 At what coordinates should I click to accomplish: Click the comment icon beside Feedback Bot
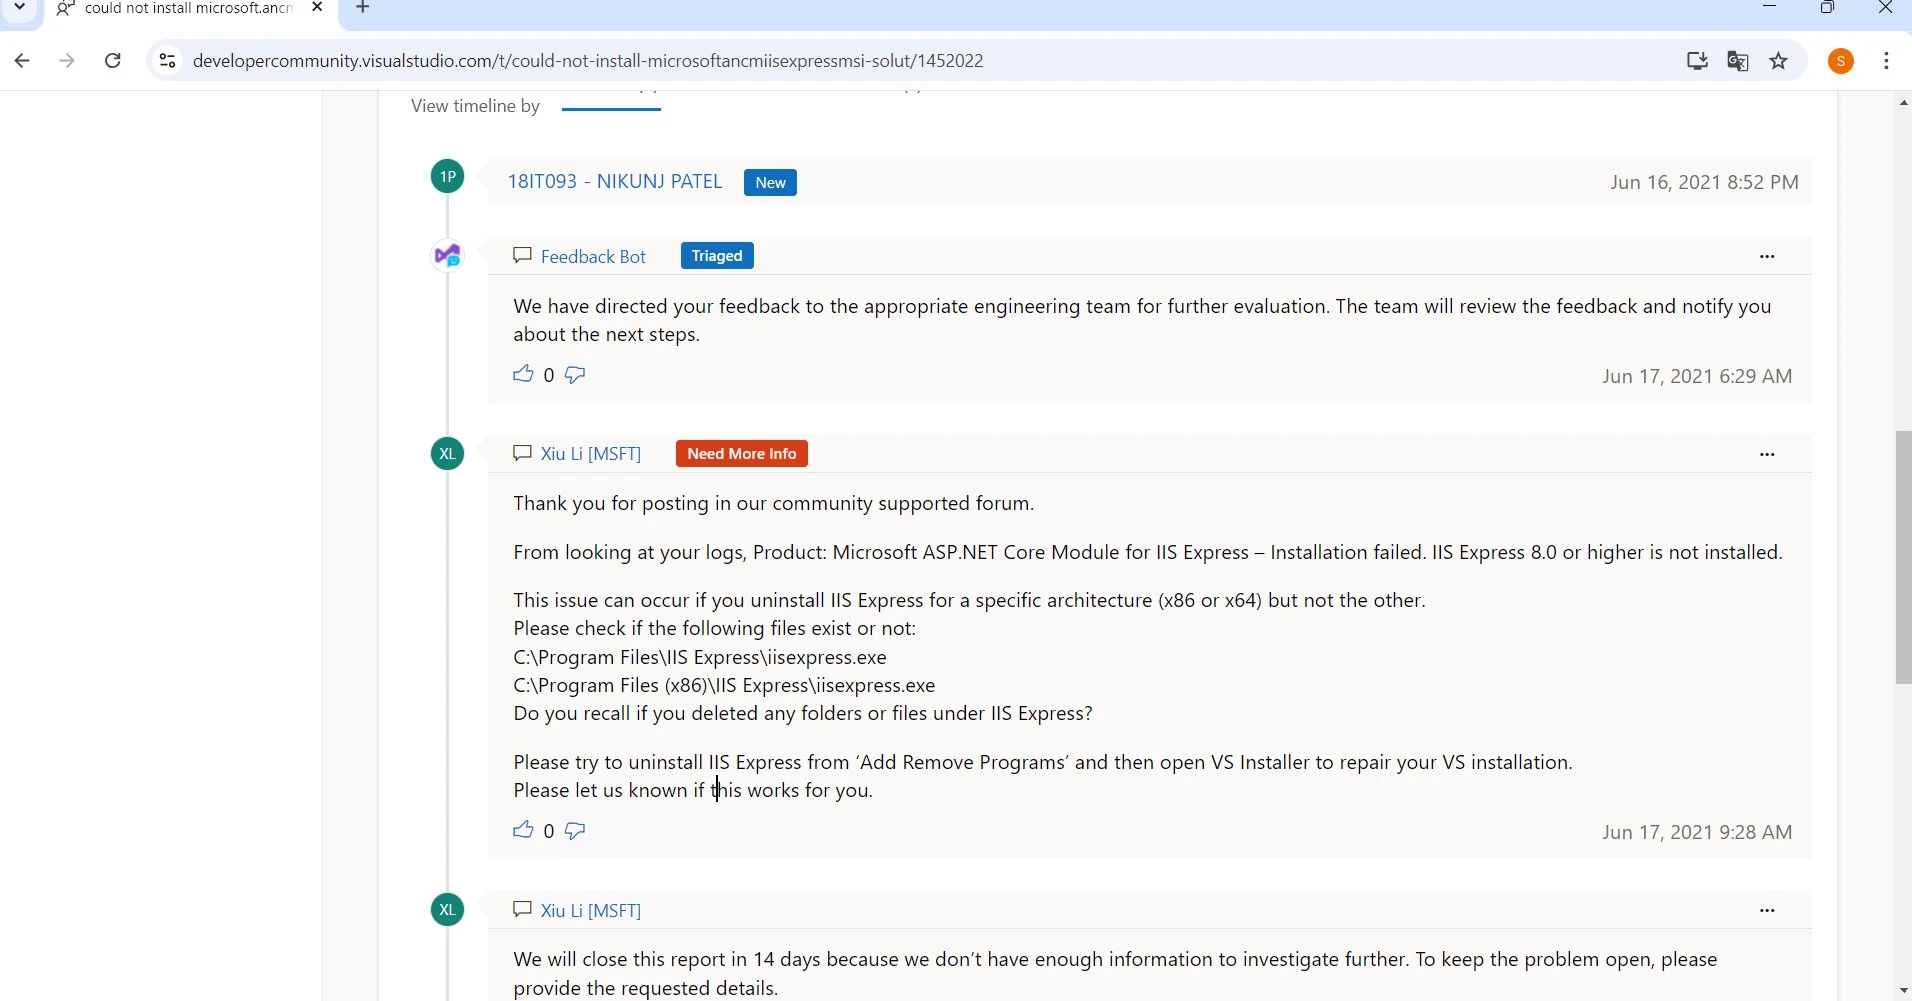point(522,256)
